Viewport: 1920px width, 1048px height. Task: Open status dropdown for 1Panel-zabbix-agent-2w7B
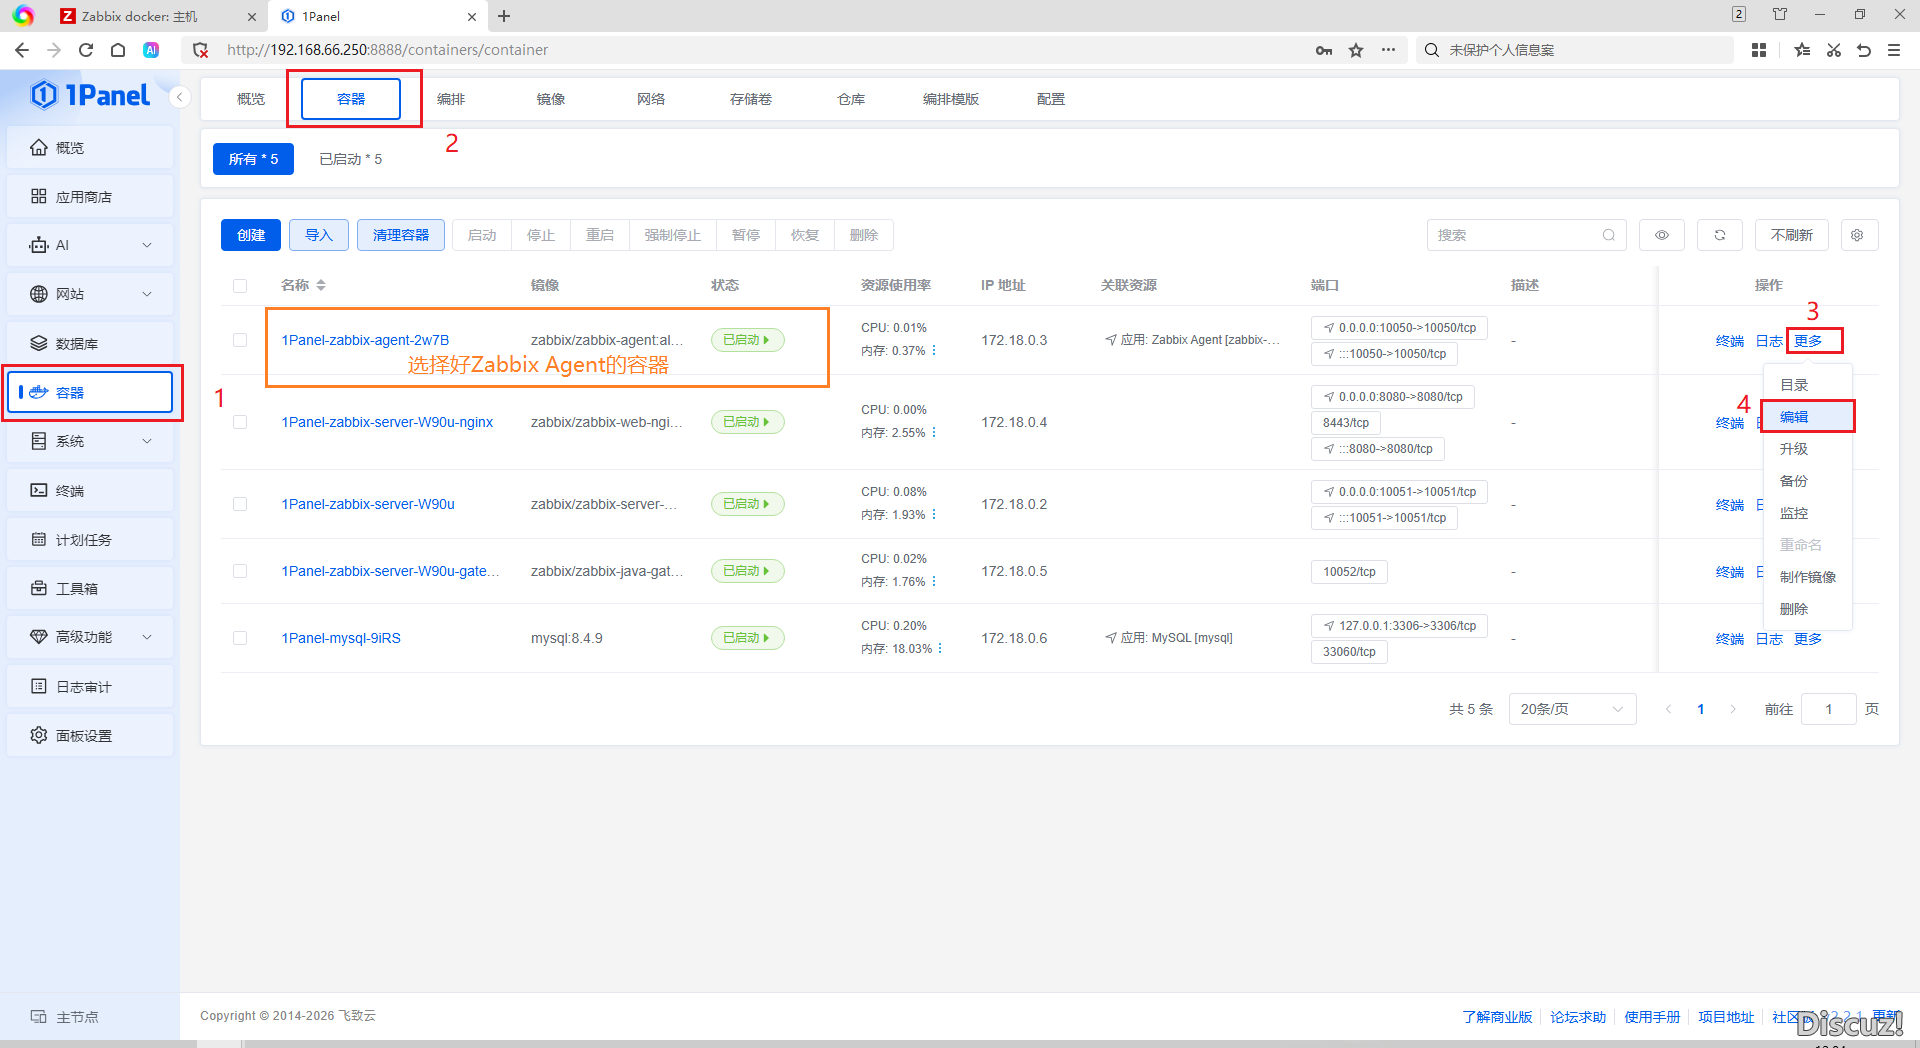pos(748,340)
